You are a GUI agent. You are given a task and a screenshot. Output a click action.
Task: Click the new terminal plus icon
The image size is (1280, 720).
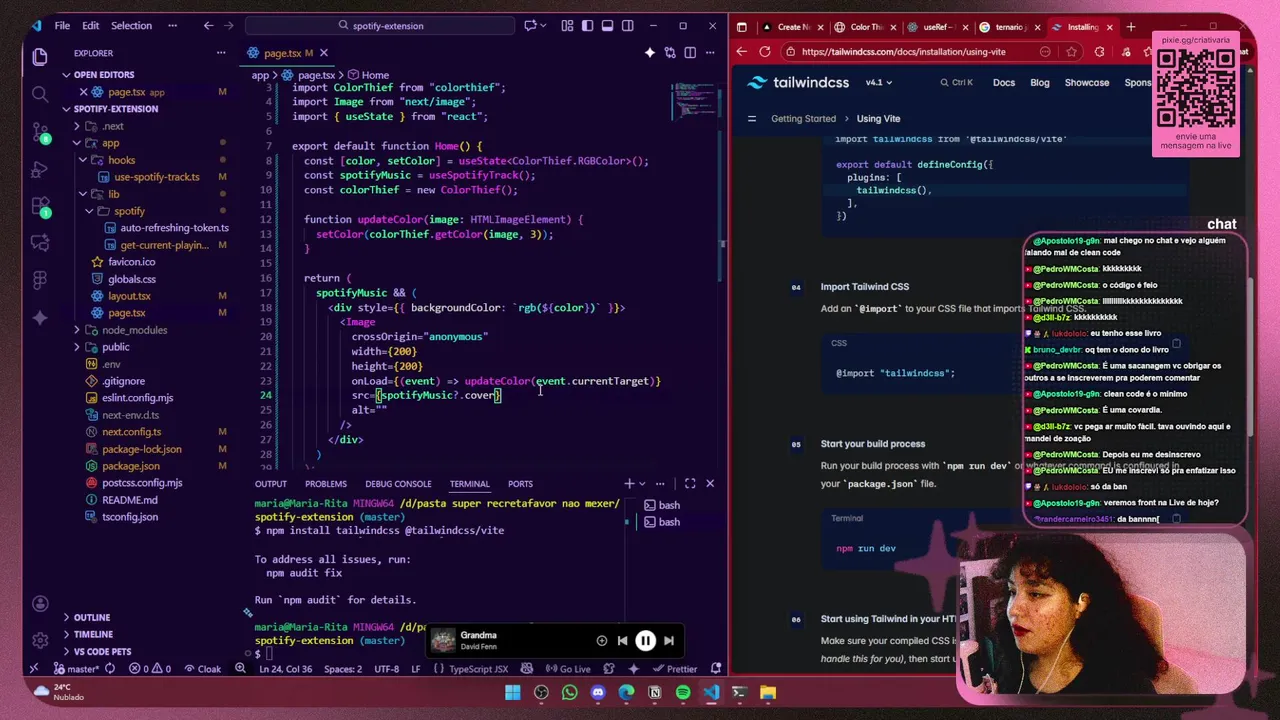coord(629,484)
